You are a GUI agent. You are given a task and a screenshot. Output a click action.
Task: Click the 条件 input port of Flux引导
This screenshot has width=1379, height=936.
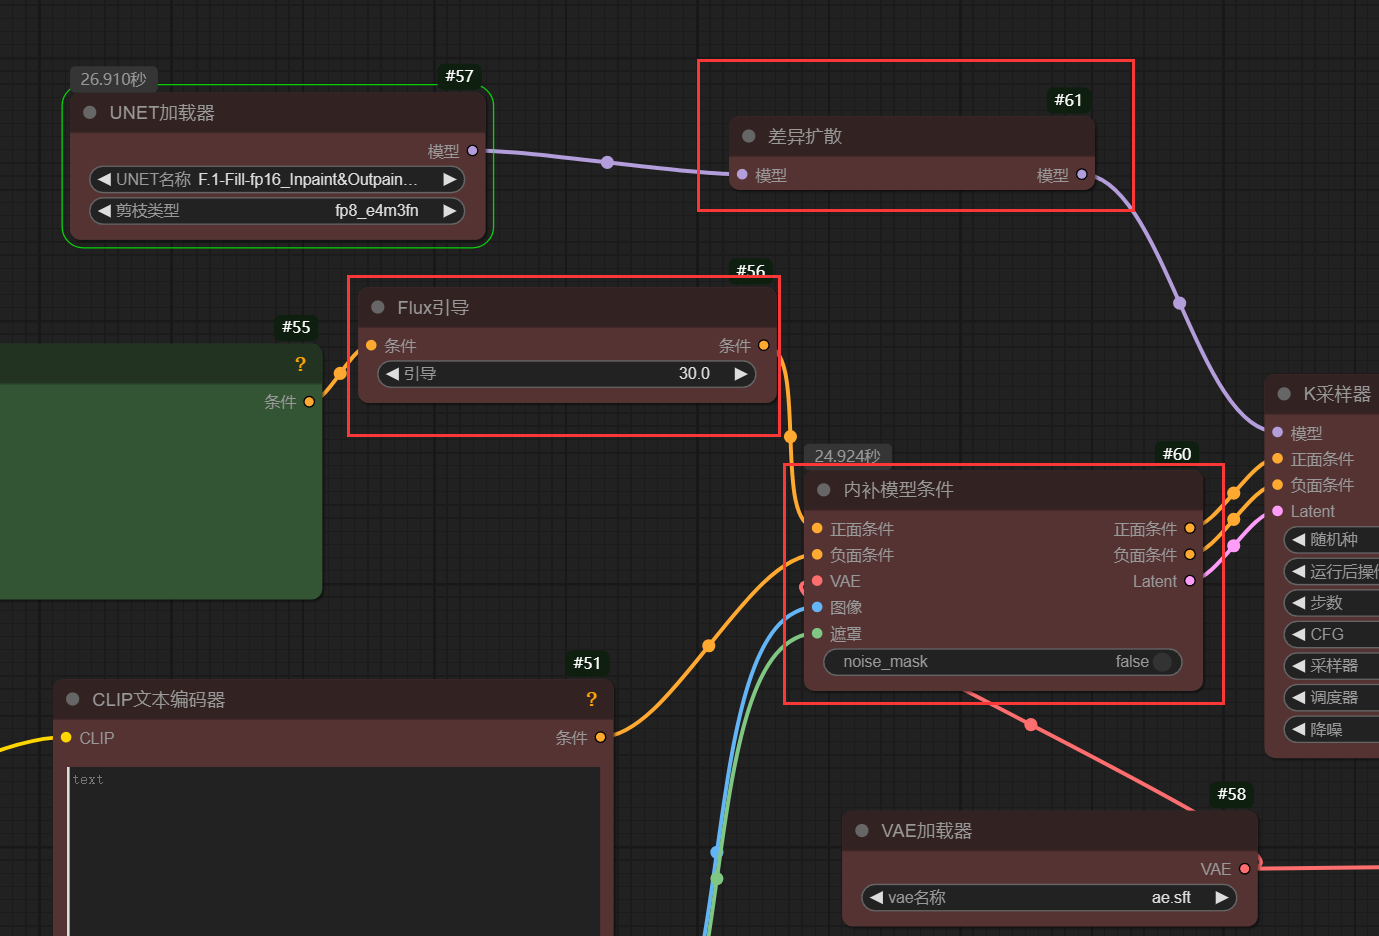[371, 345]
